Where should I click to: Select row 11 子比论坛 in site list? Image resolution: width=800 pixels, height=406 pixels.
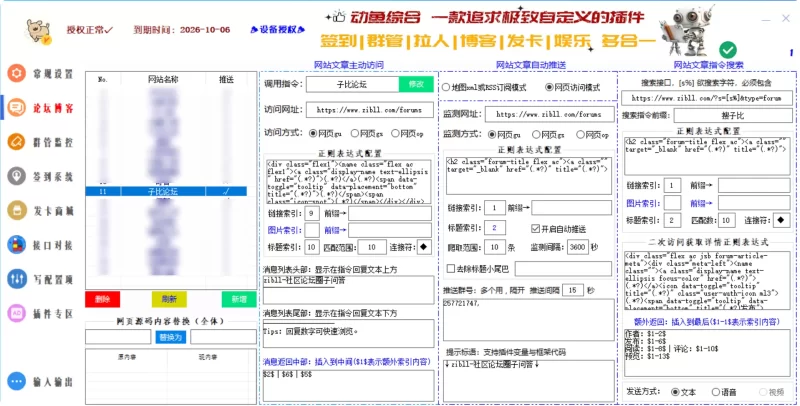coord(166,191)
